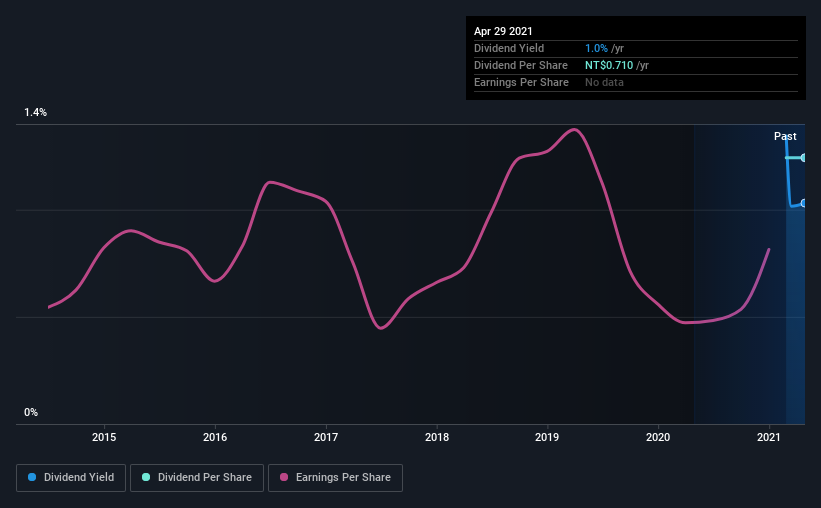Screen dimensions: 821x508
Task: Click the 2018 x-axis label
Action: tap(437, 437)
